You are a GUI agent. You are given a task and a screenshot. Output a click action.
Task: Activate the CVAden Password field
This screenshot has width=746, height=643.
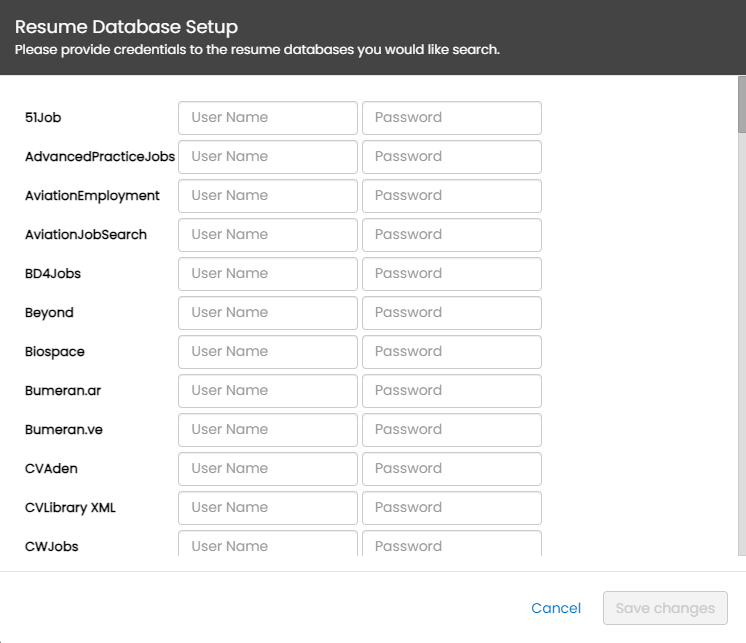point(452,469)
